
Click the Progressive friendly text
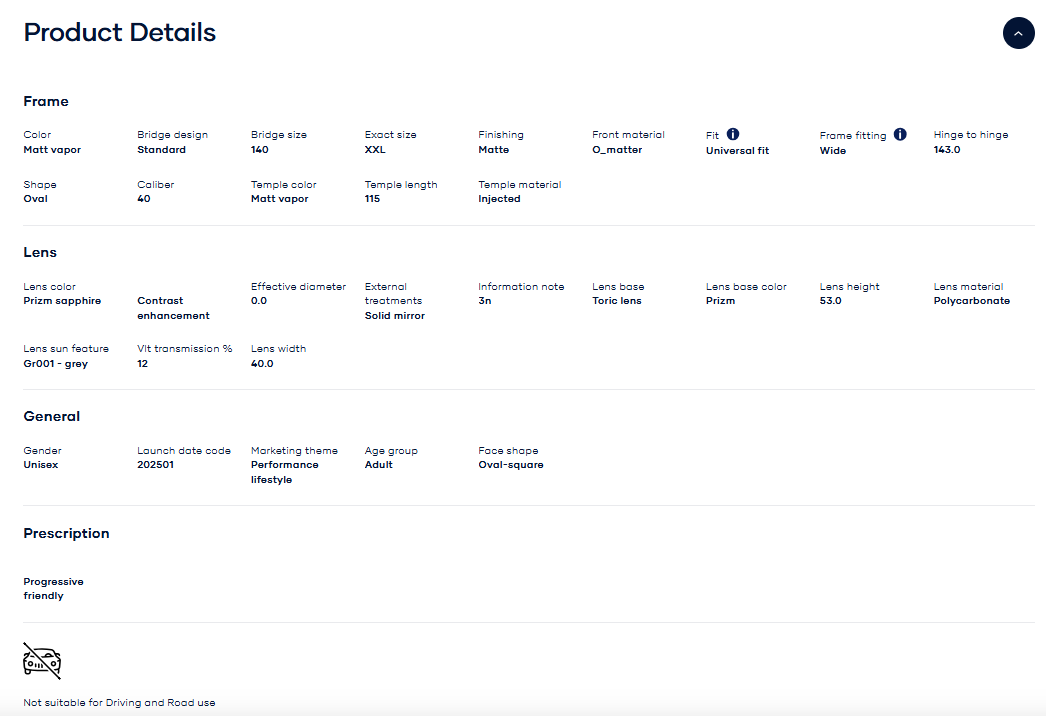point(53,589)
